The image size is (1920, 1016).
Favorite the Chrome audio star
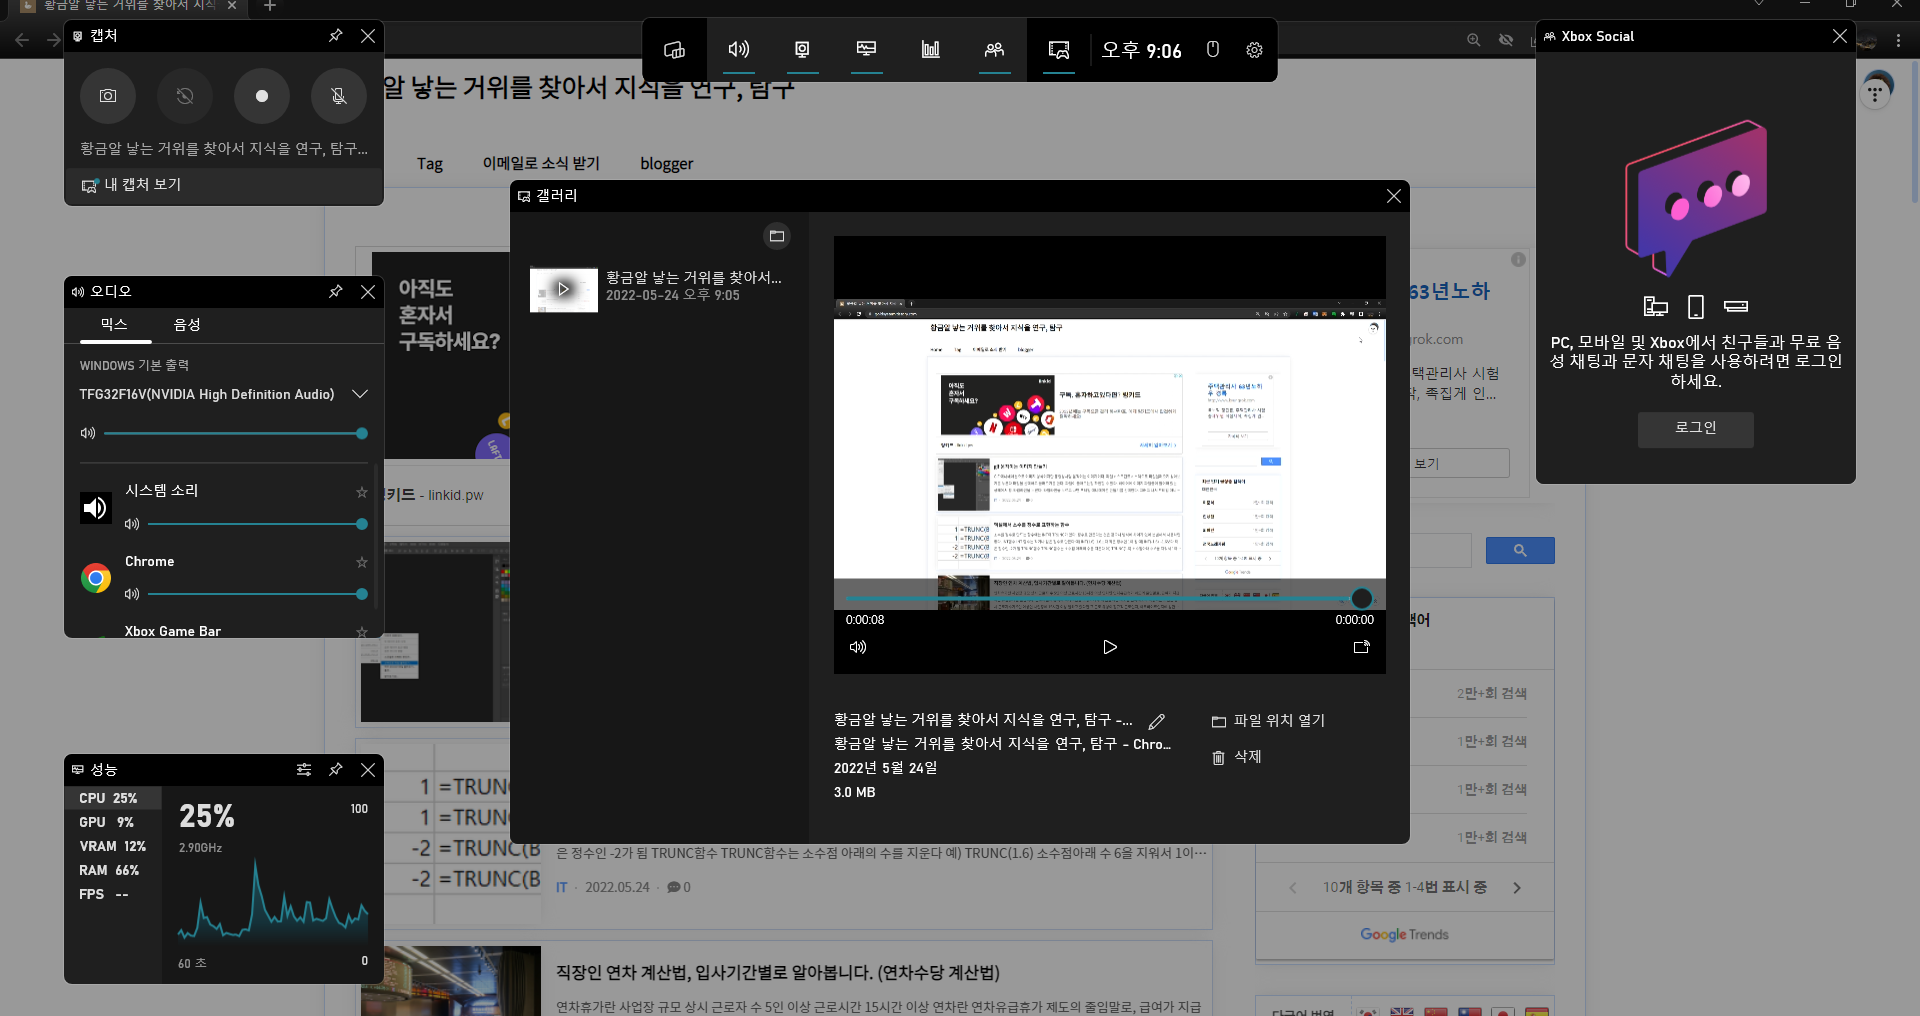pos(362,562)
